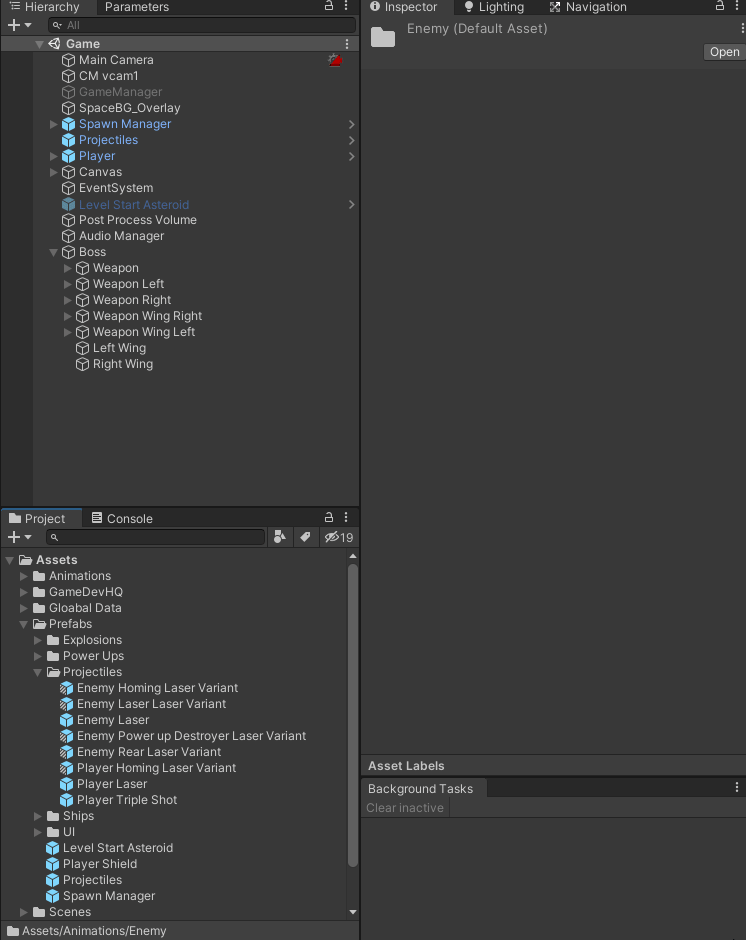Collapse the Boss object children

(53, 252)
